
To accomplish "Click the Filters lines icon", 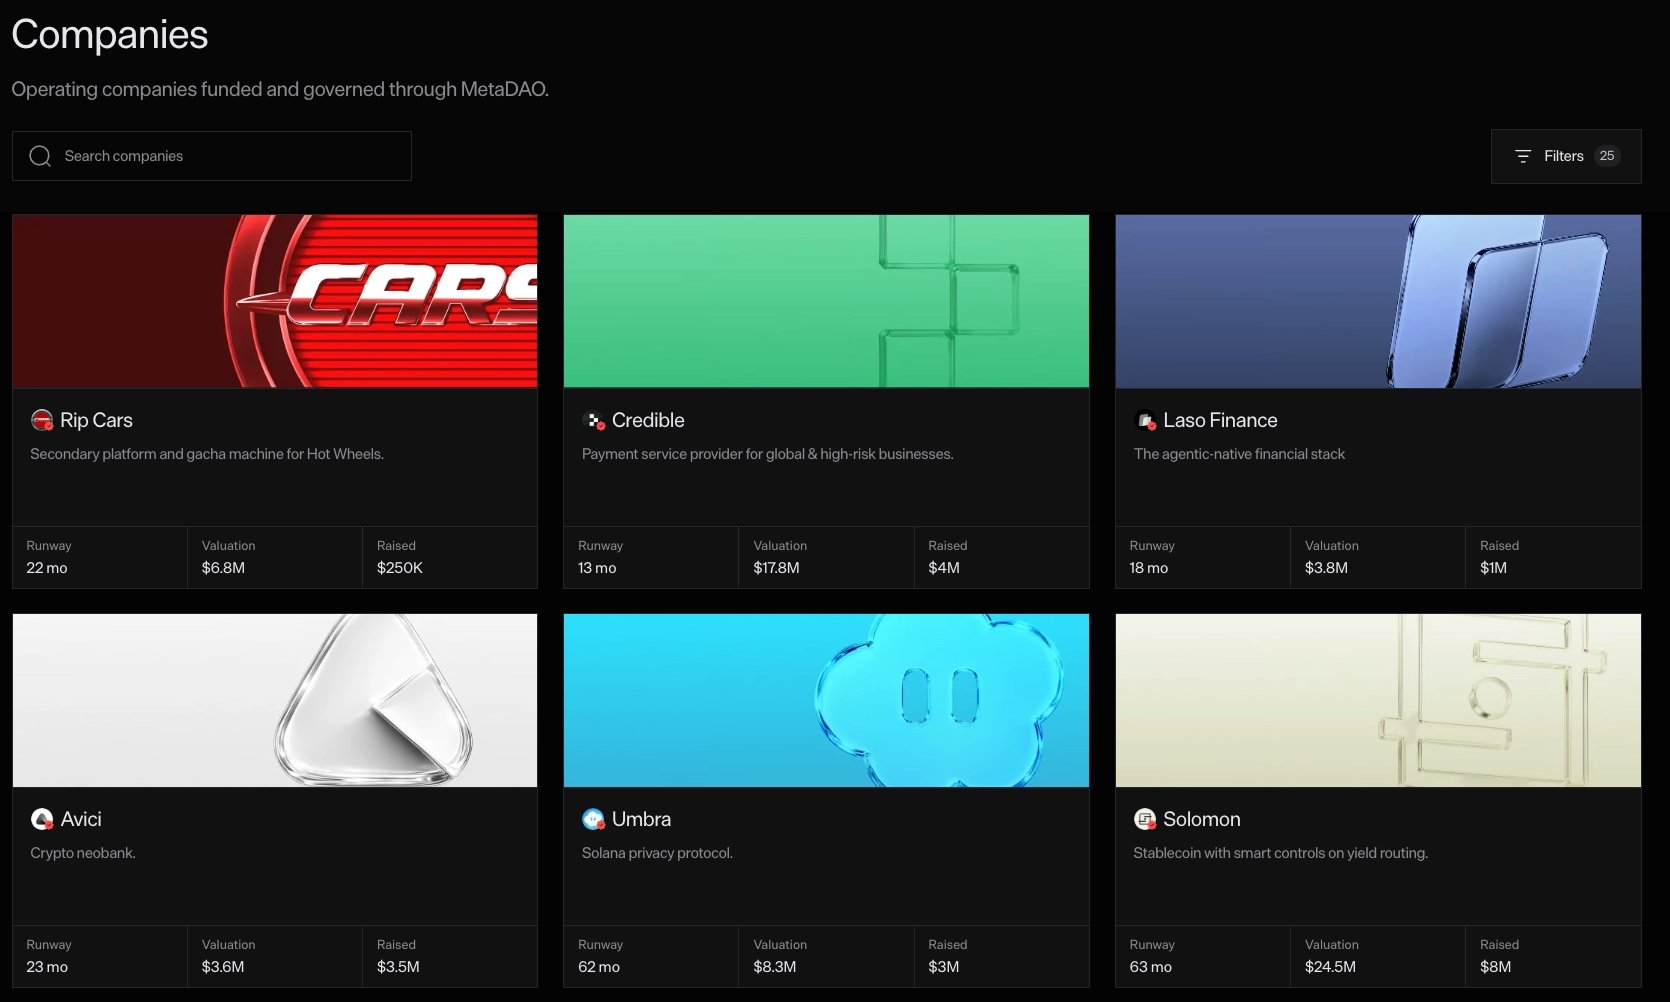I will 1523,156.
